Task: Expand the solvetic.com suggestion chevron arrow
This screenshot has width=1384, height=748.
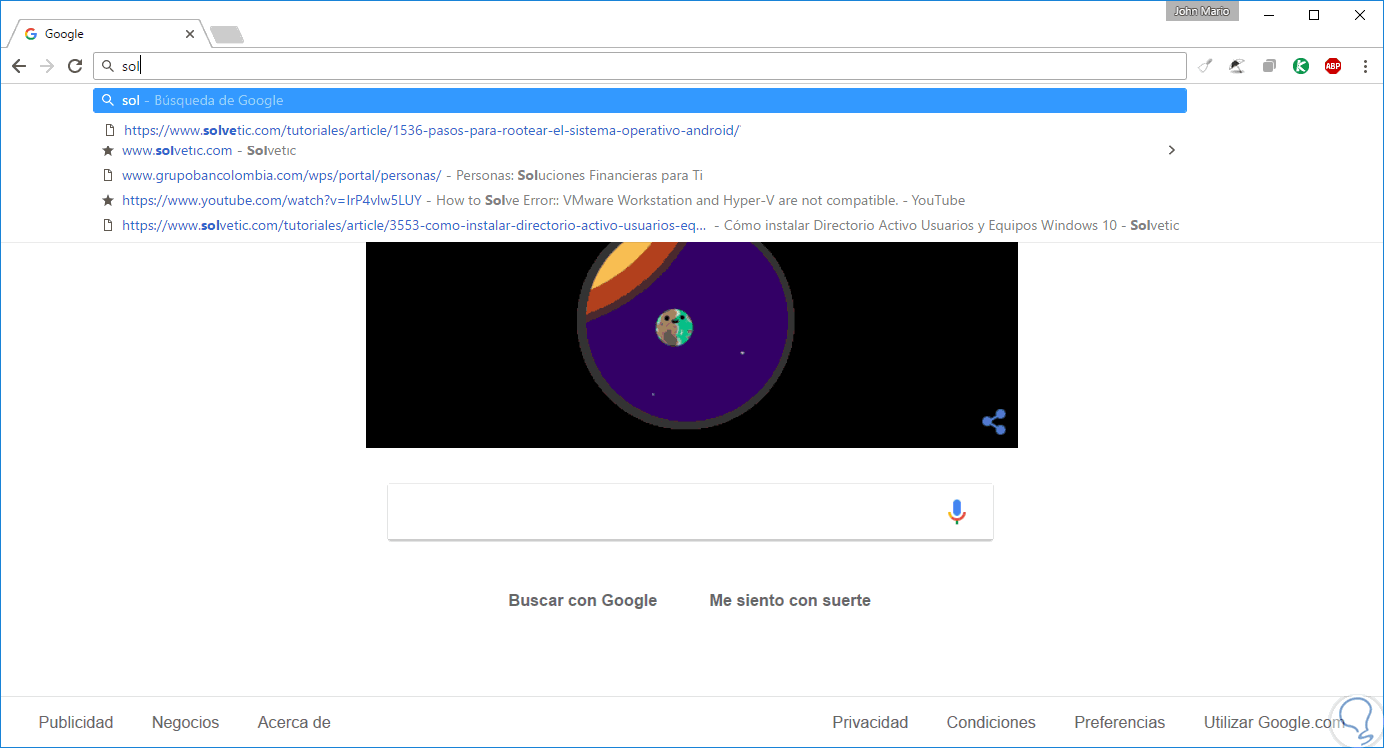Action: pyautogui.click(x=1172, y=150)
